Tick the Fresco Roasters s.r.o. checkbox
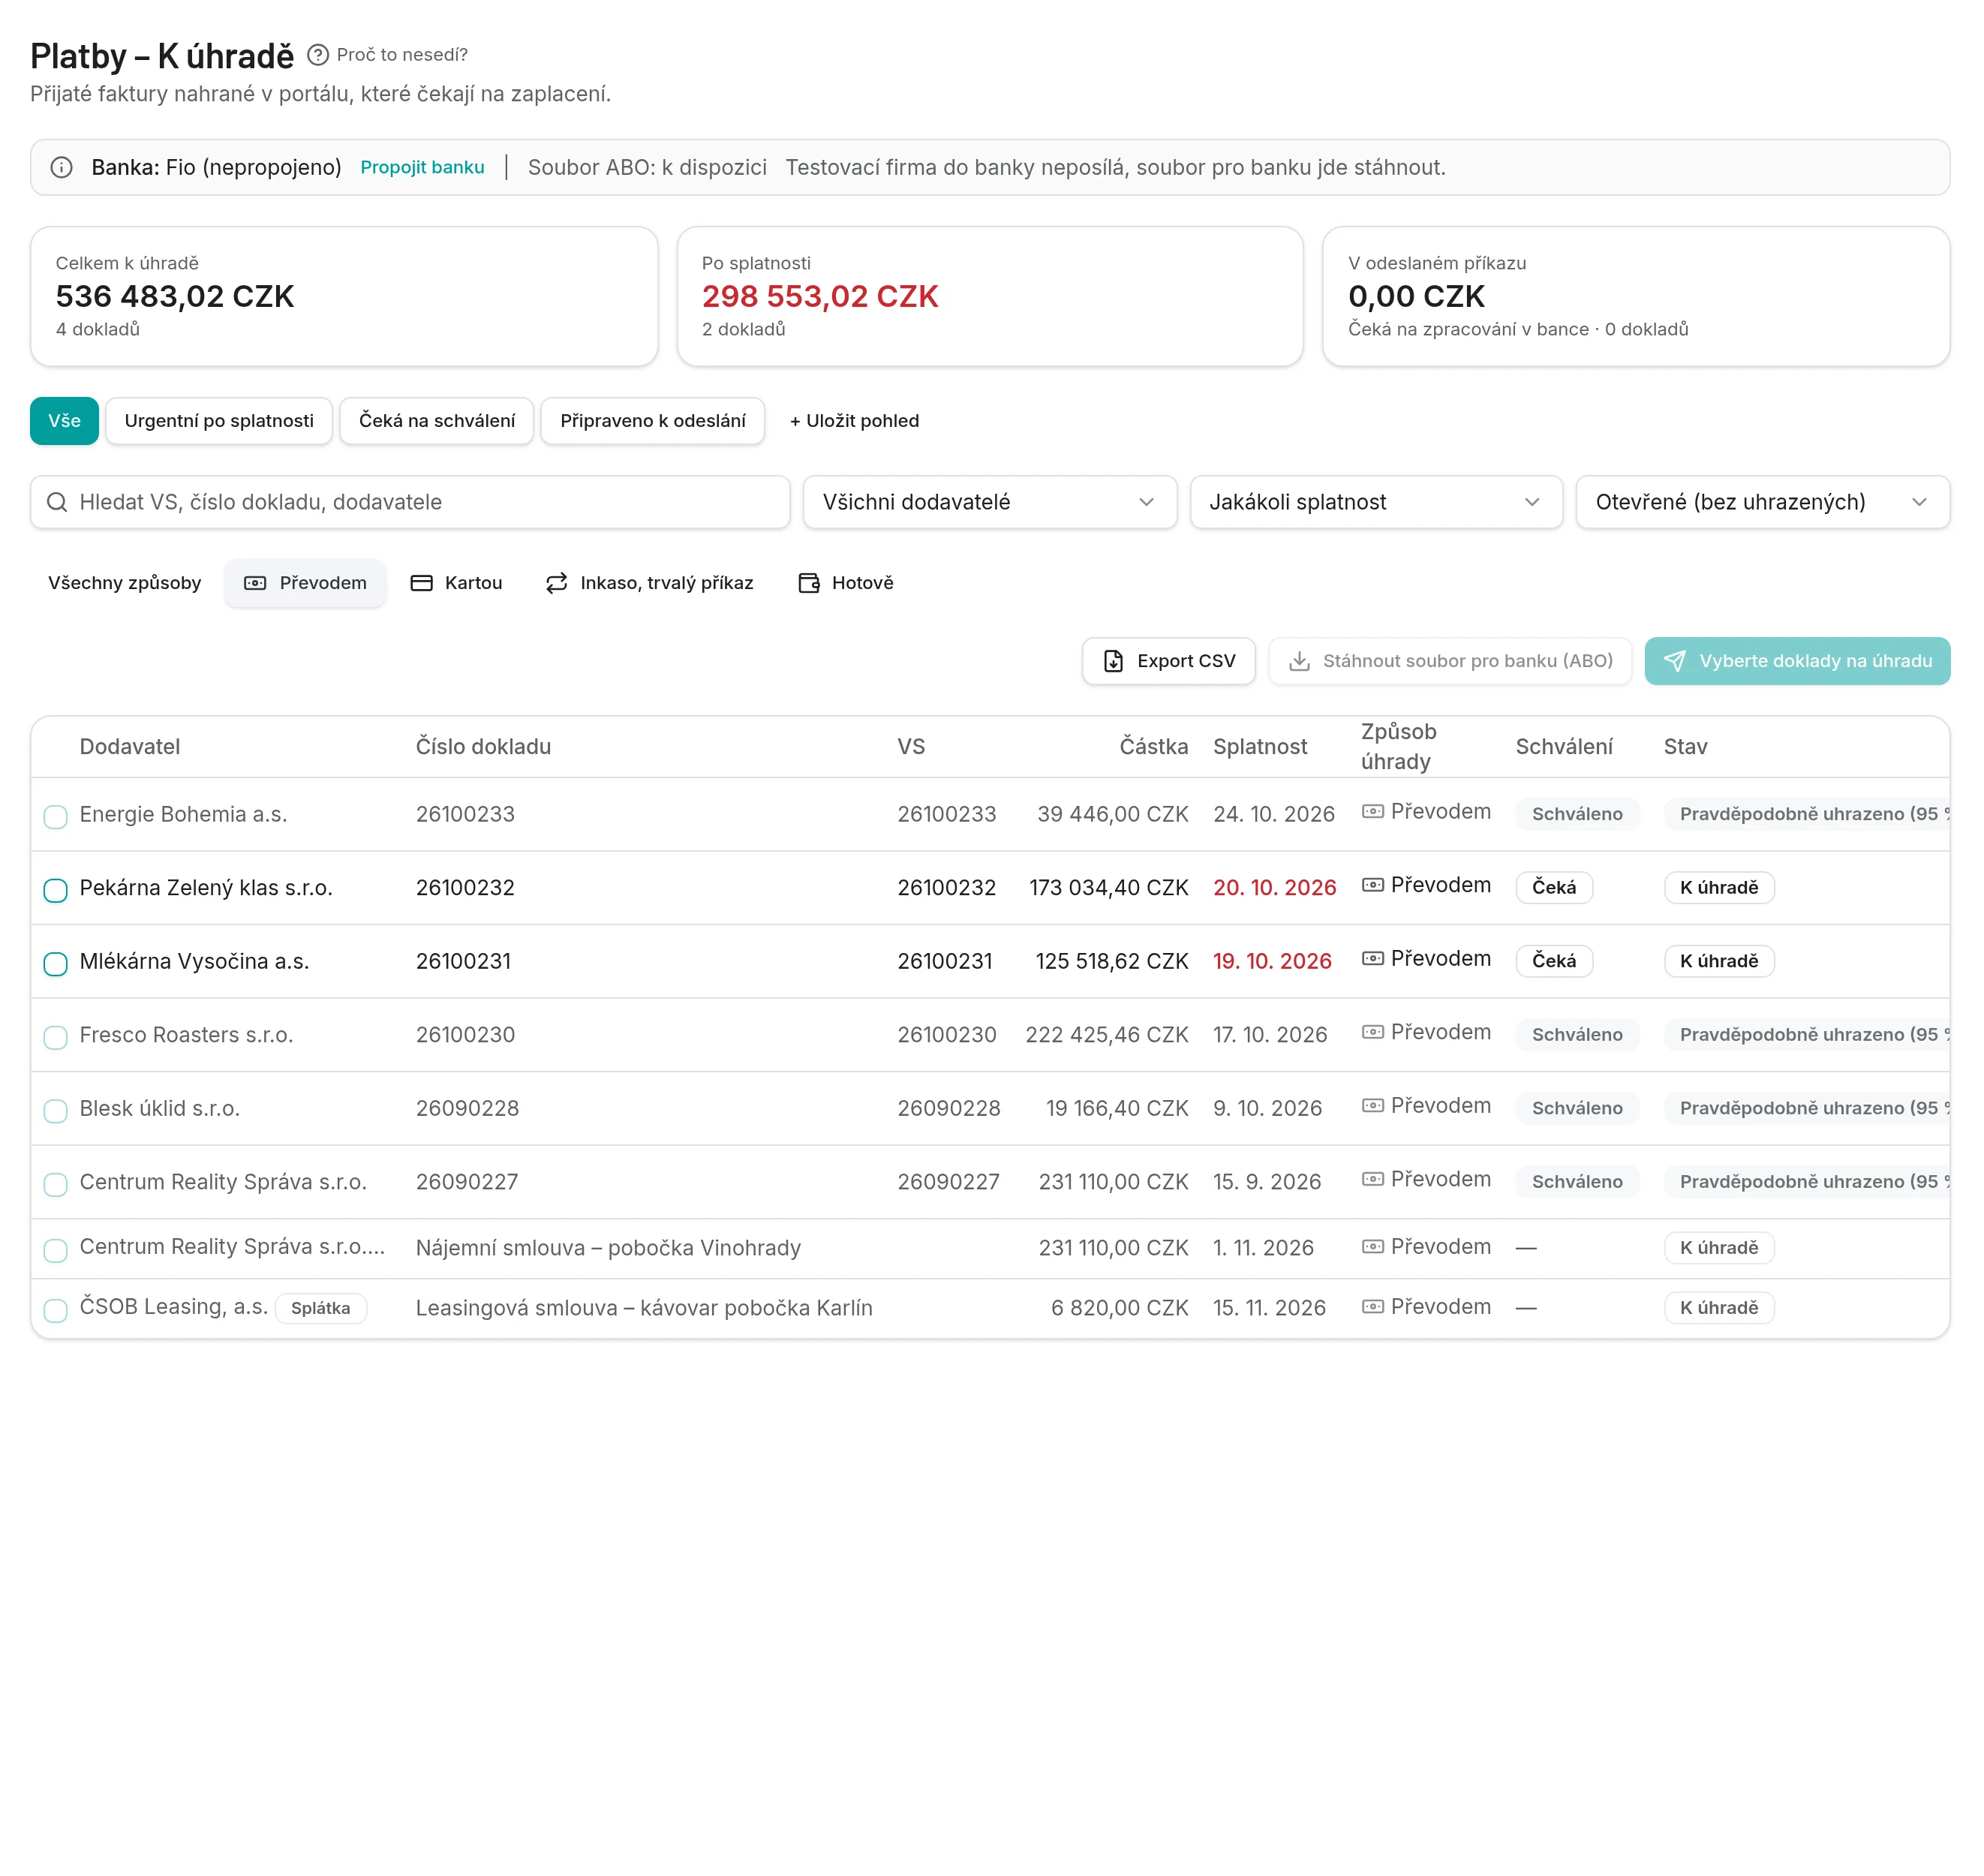Viewport: 1984px width, 1876px height. coord(56,1037)
